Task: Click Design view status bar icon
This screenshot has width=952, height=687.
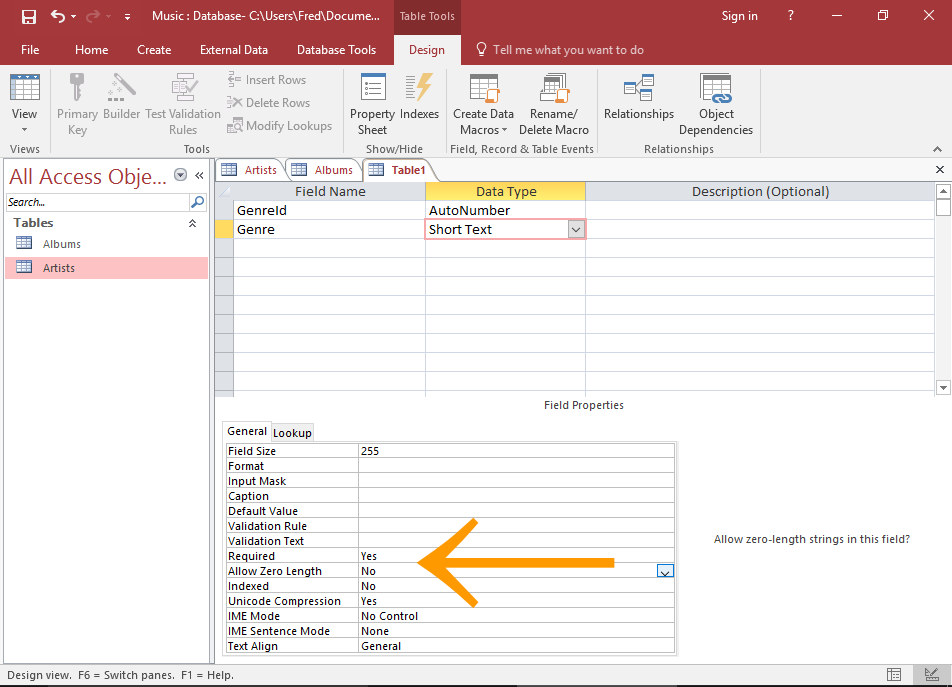Action: point(931,674)
